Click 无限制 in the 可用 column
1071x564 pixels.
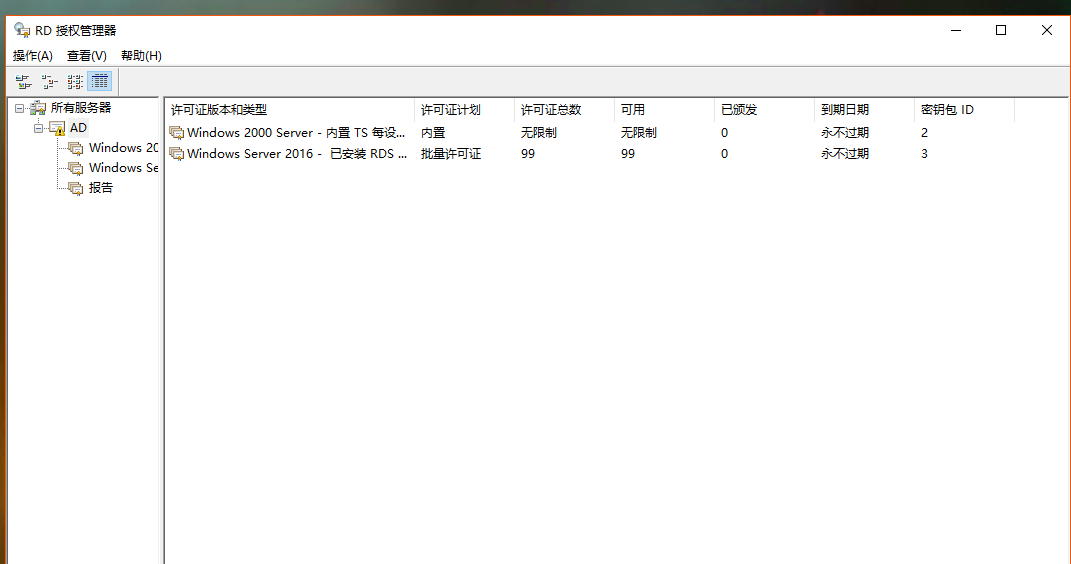pyautogui.click(x=639, y=132)
